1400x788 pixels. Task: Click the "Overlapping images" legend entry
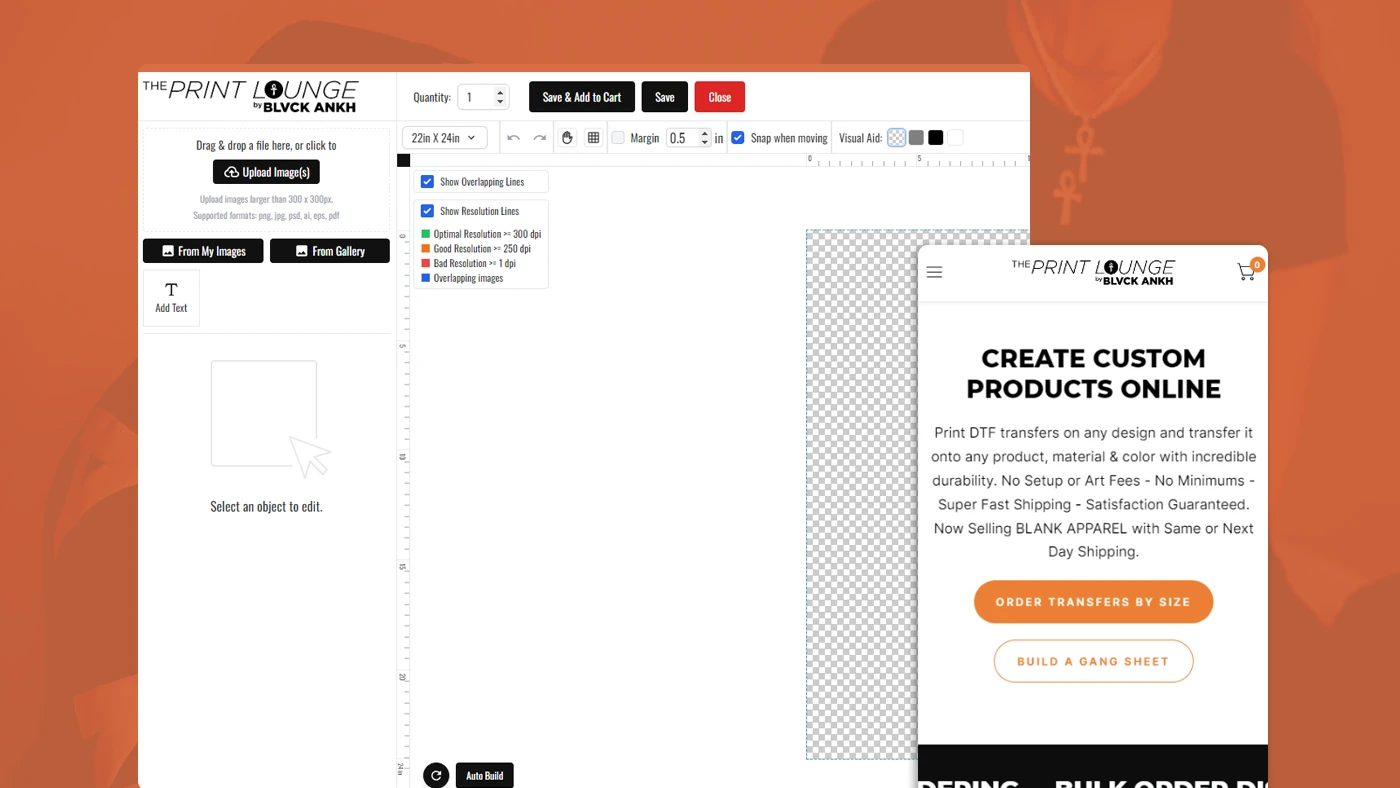462,278
